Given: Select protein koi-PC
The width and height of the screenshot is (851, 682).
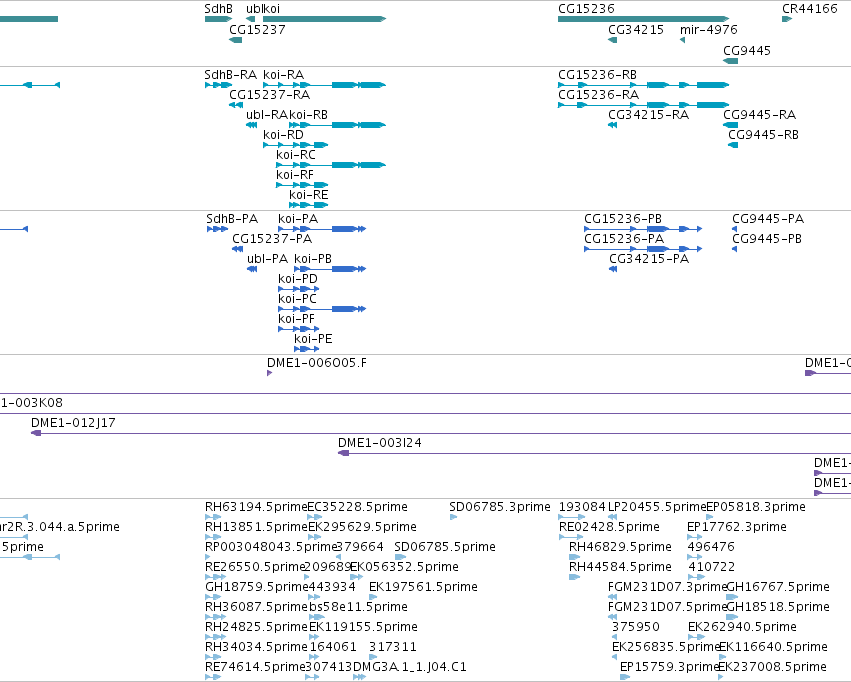Looking at the screenshot, I should click(x=297, y=299).
